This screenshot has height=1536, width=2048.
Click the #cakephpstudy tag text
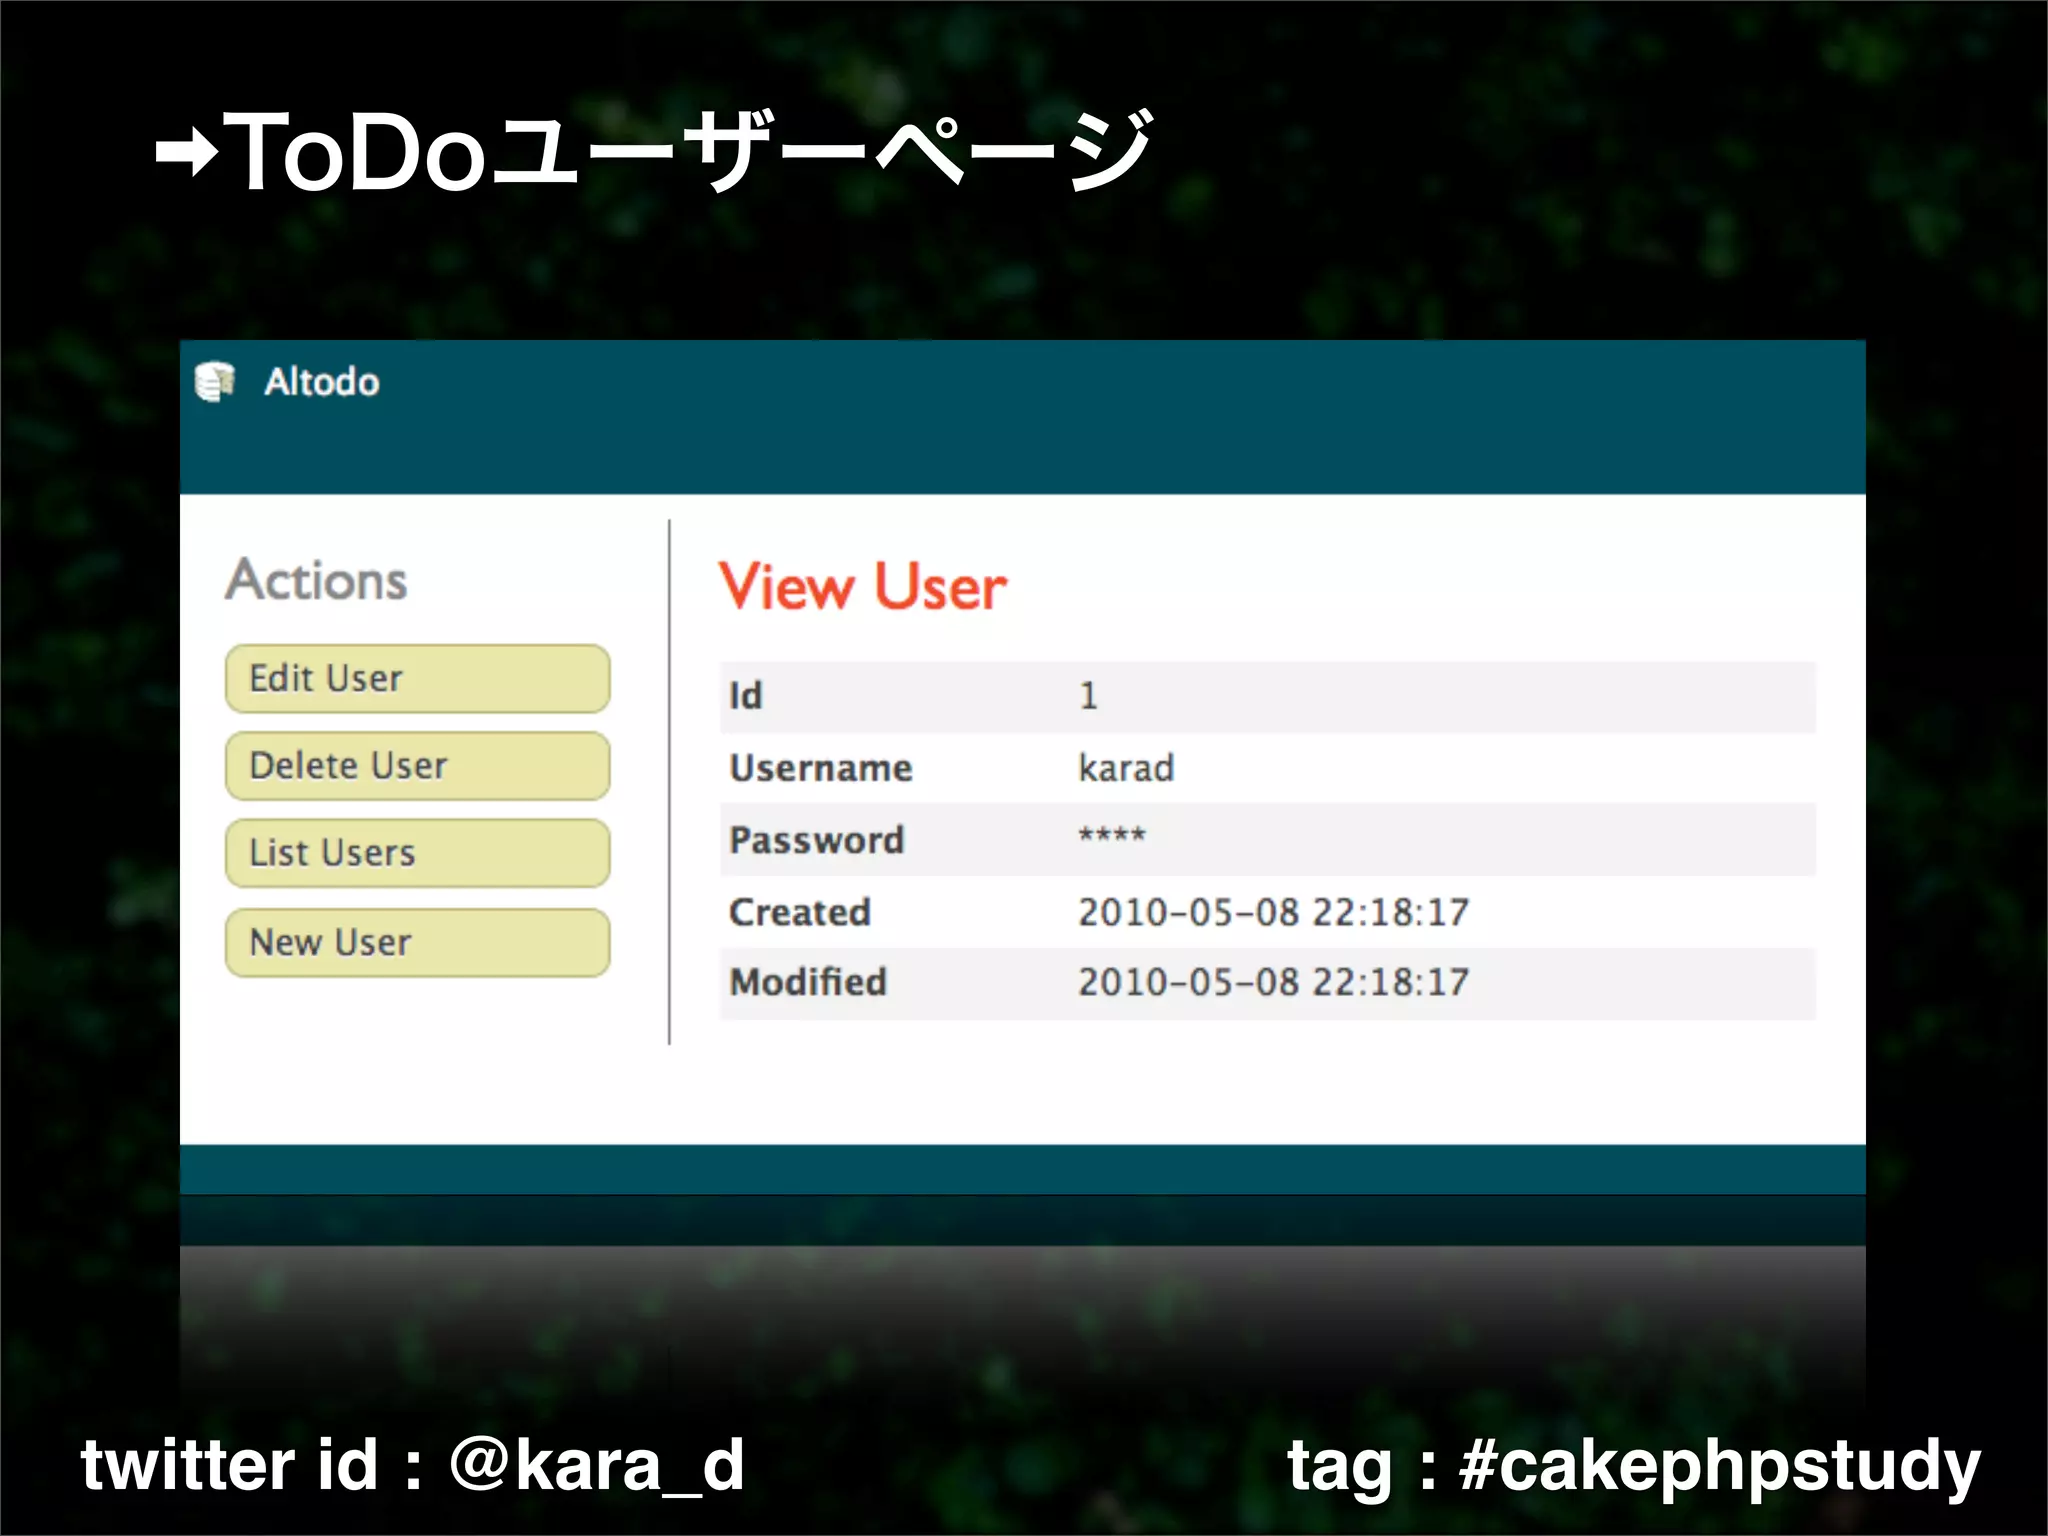coord(1719,1467)
